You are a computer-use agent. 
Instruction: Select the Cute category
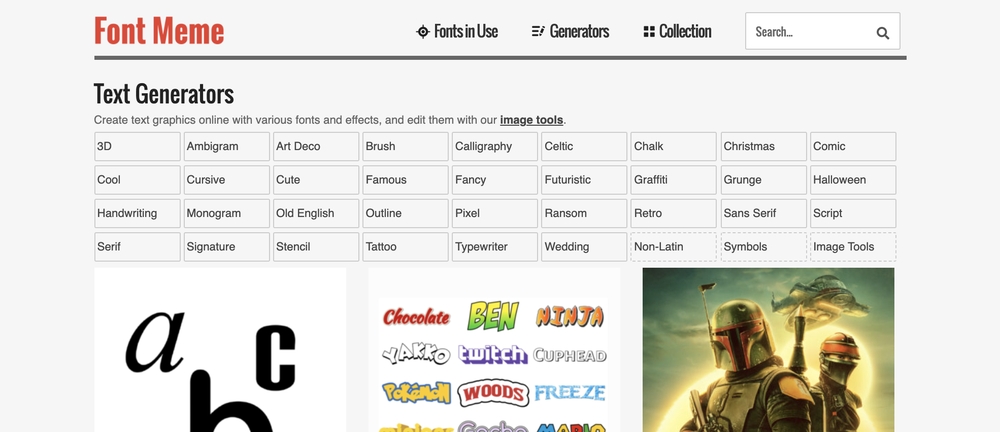(316, 180)
